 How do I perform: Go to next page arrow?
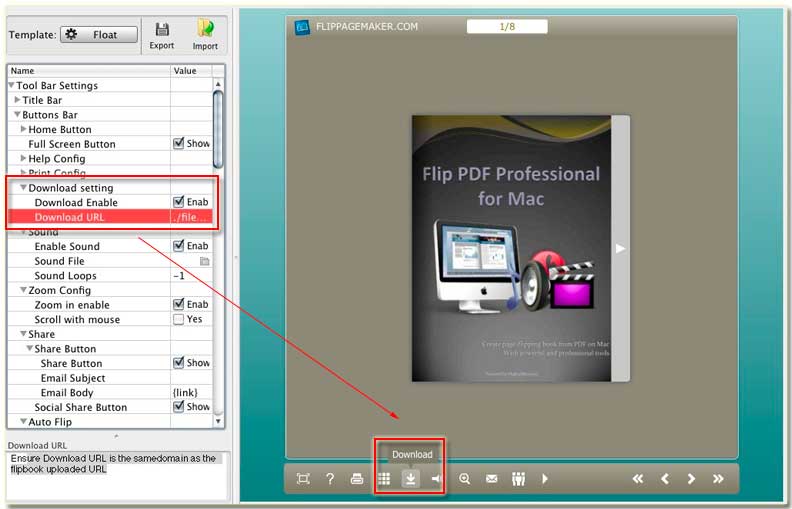(x=691, y=479)
